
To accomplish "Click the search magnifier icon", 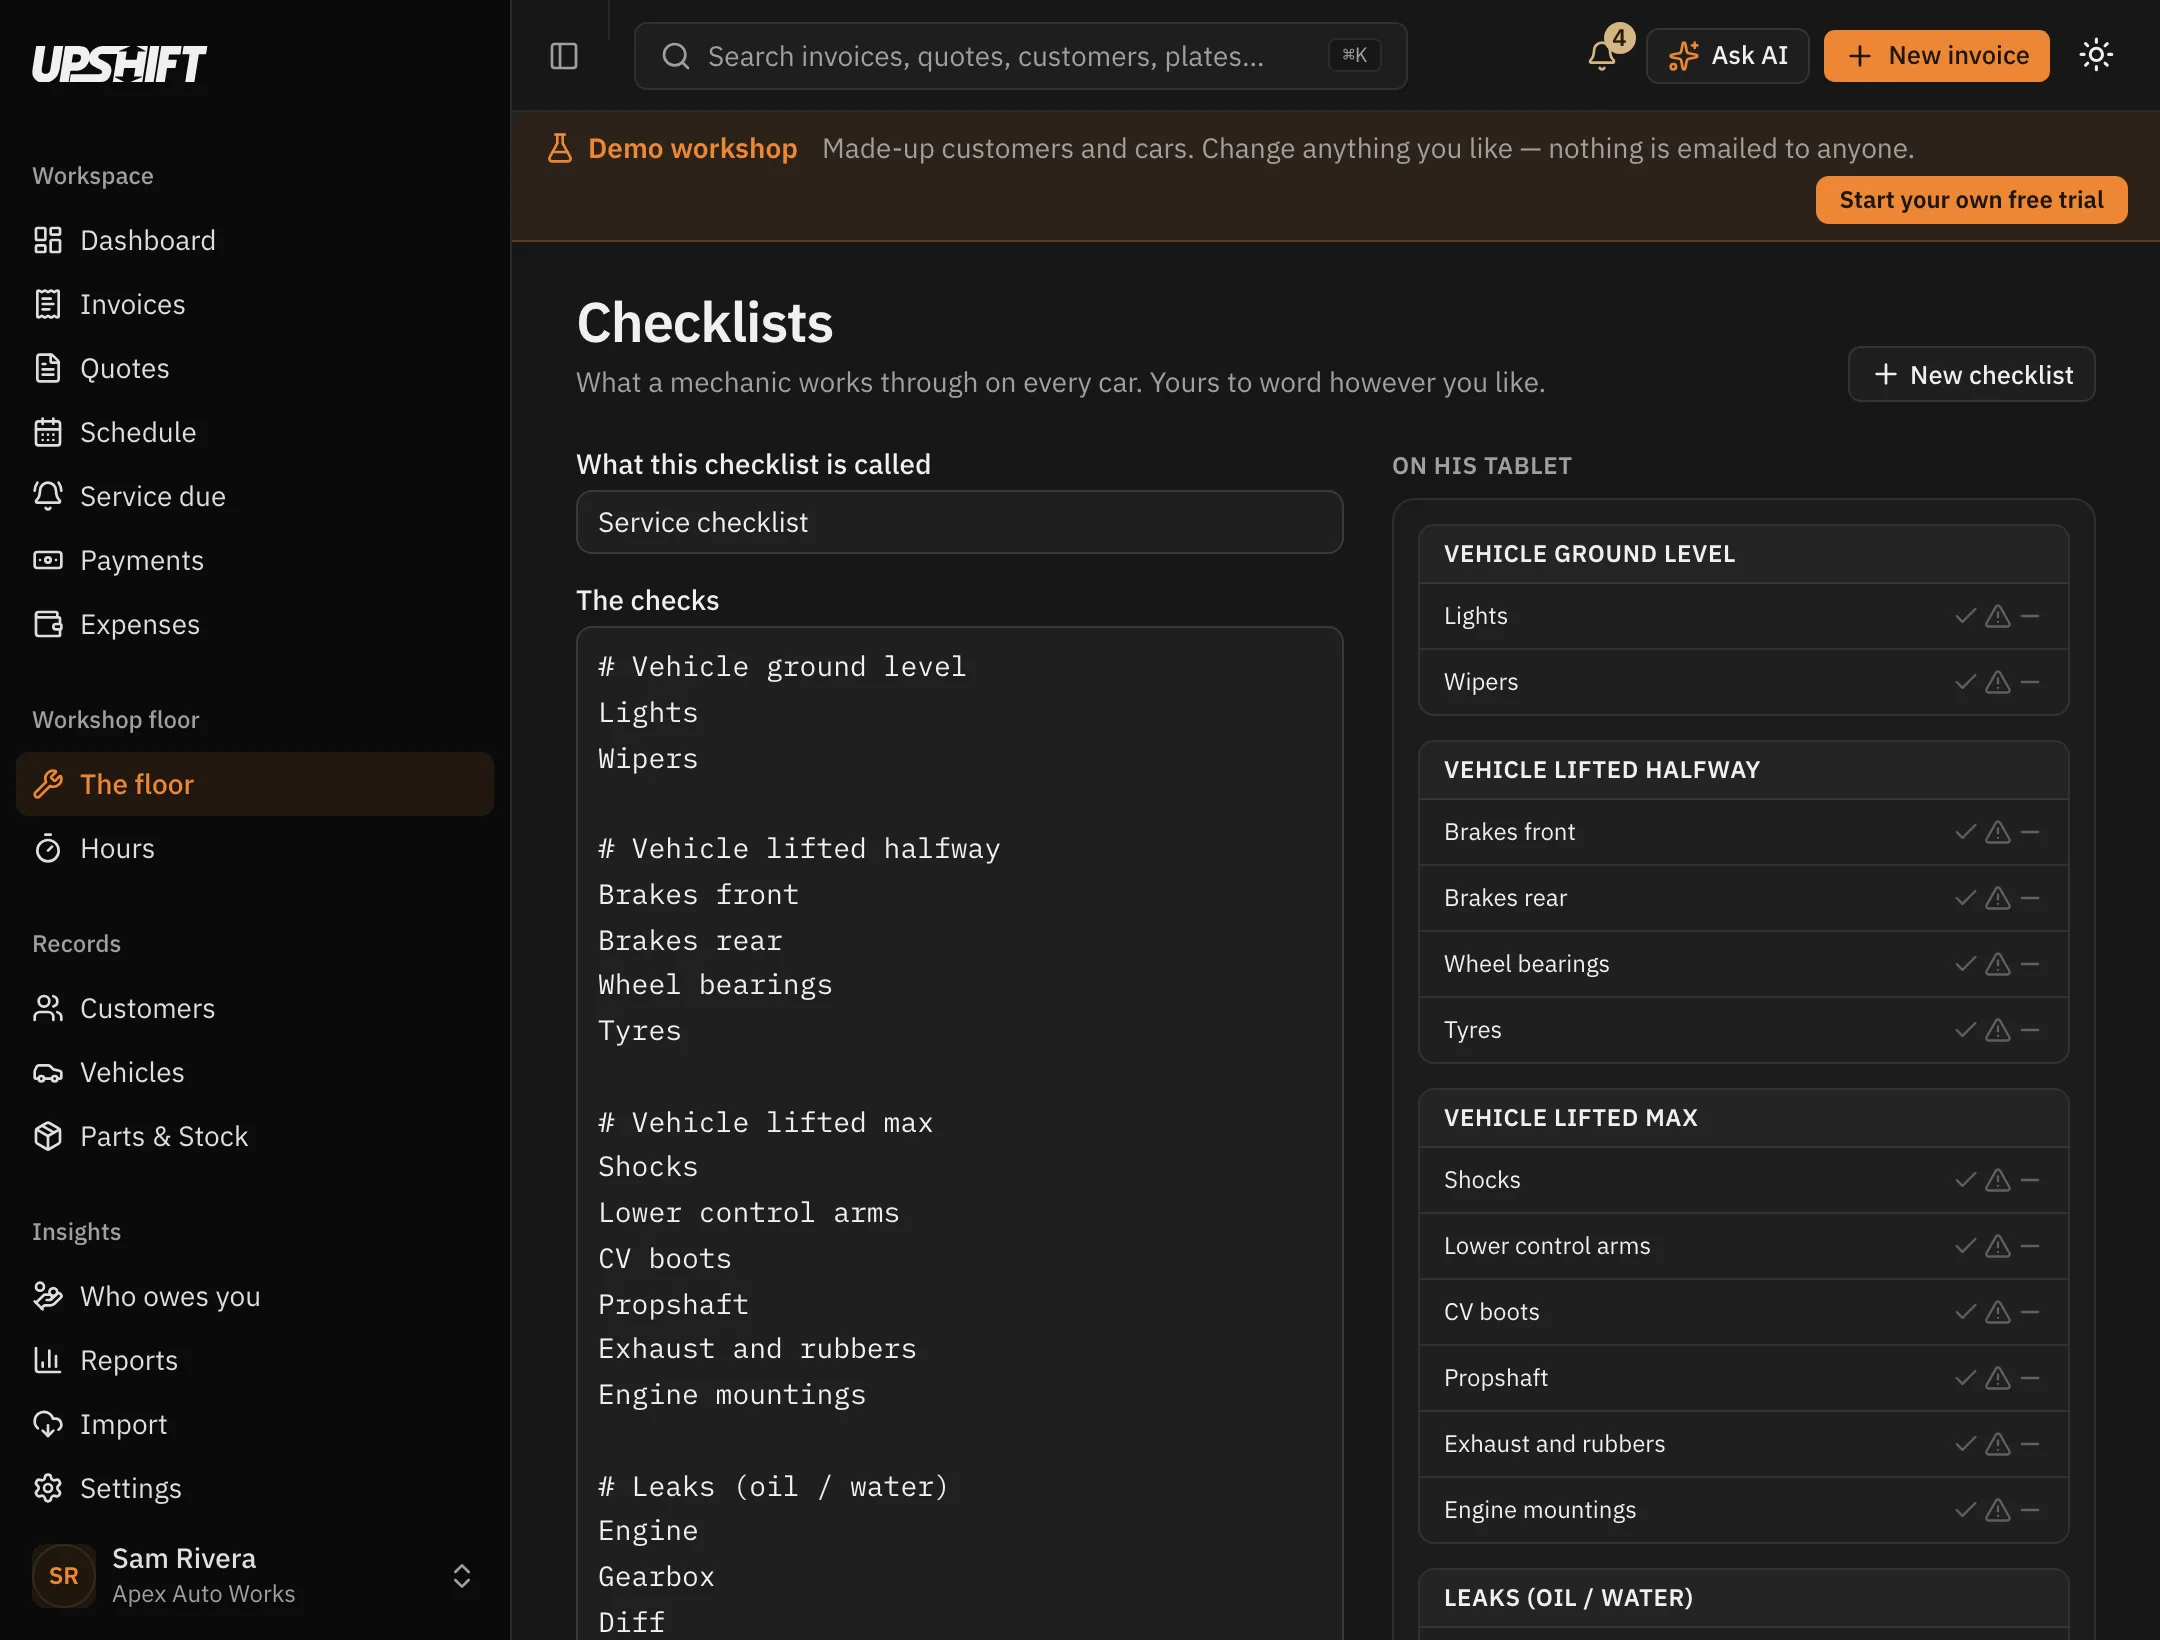I will pos(676,56).
